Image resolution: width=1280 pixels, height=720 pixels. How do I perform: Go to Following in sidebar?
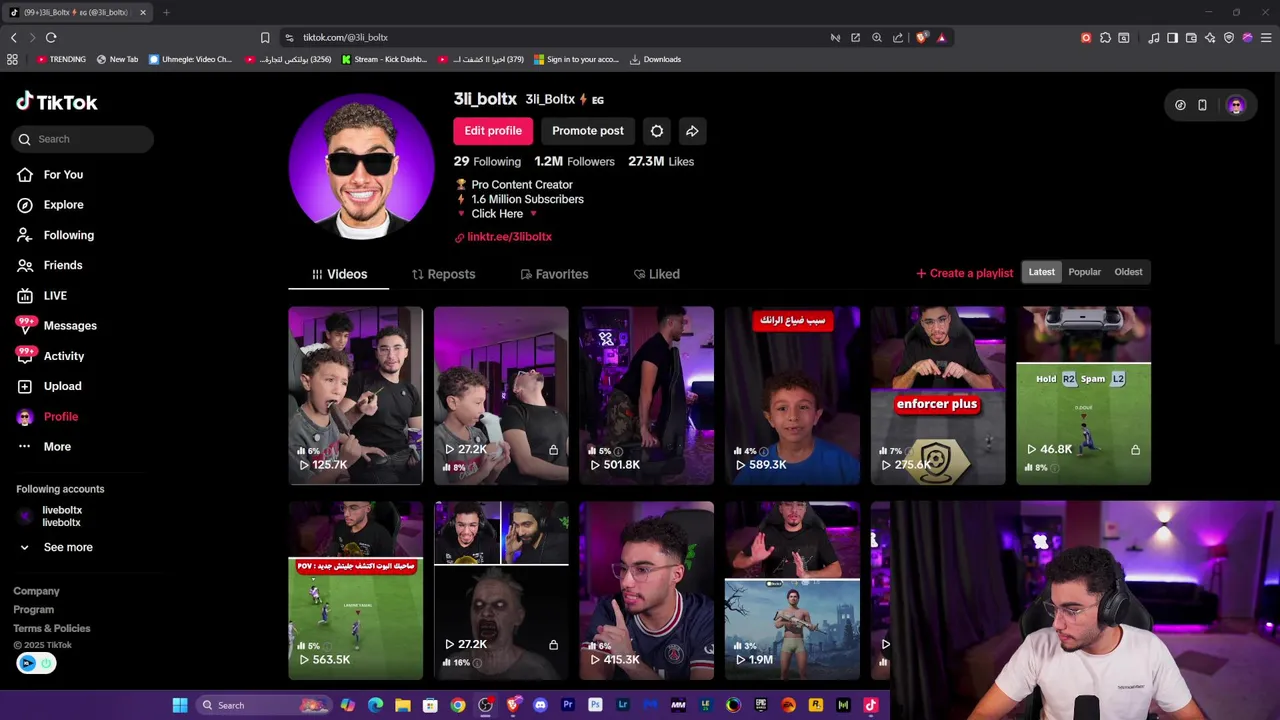pos(55,235)
